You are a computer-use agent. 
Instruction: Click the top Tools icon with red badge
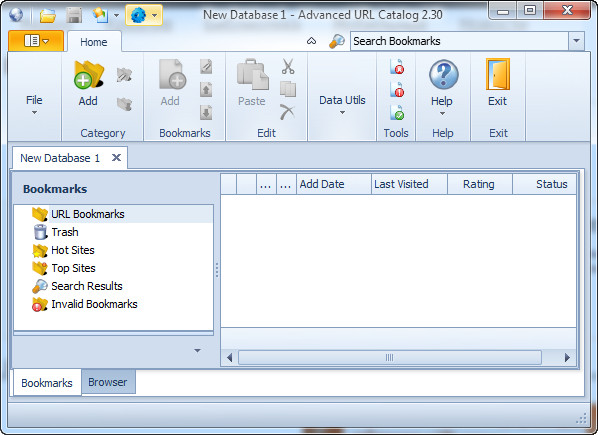(397, 67)
